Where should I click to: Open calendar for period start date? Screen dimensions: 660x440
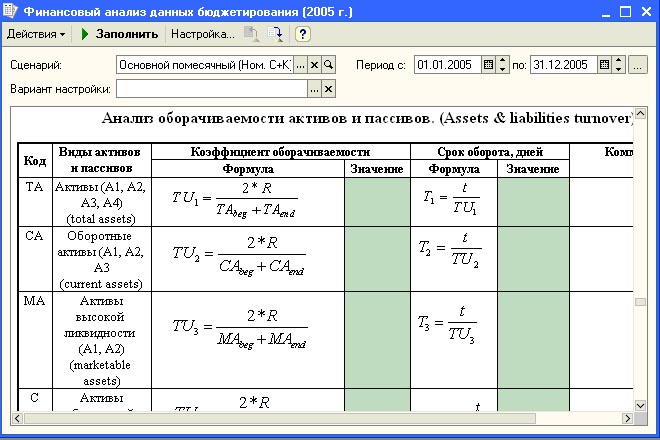click(x=488, y=65)
